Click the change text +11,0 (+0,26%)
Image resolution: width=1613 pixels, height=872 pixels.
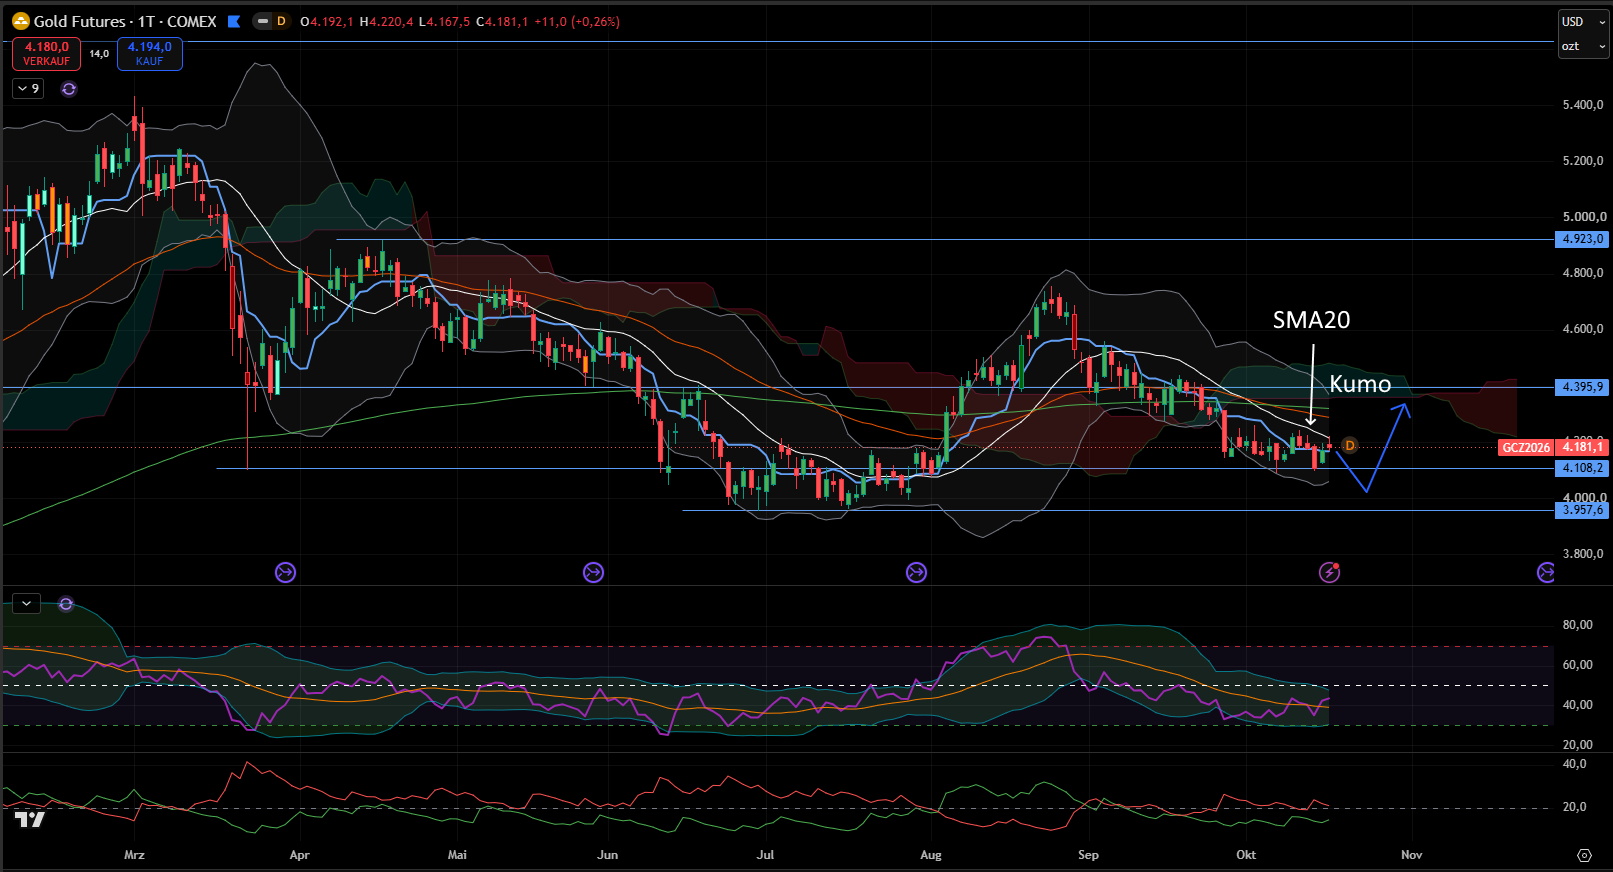click(575, 21)
